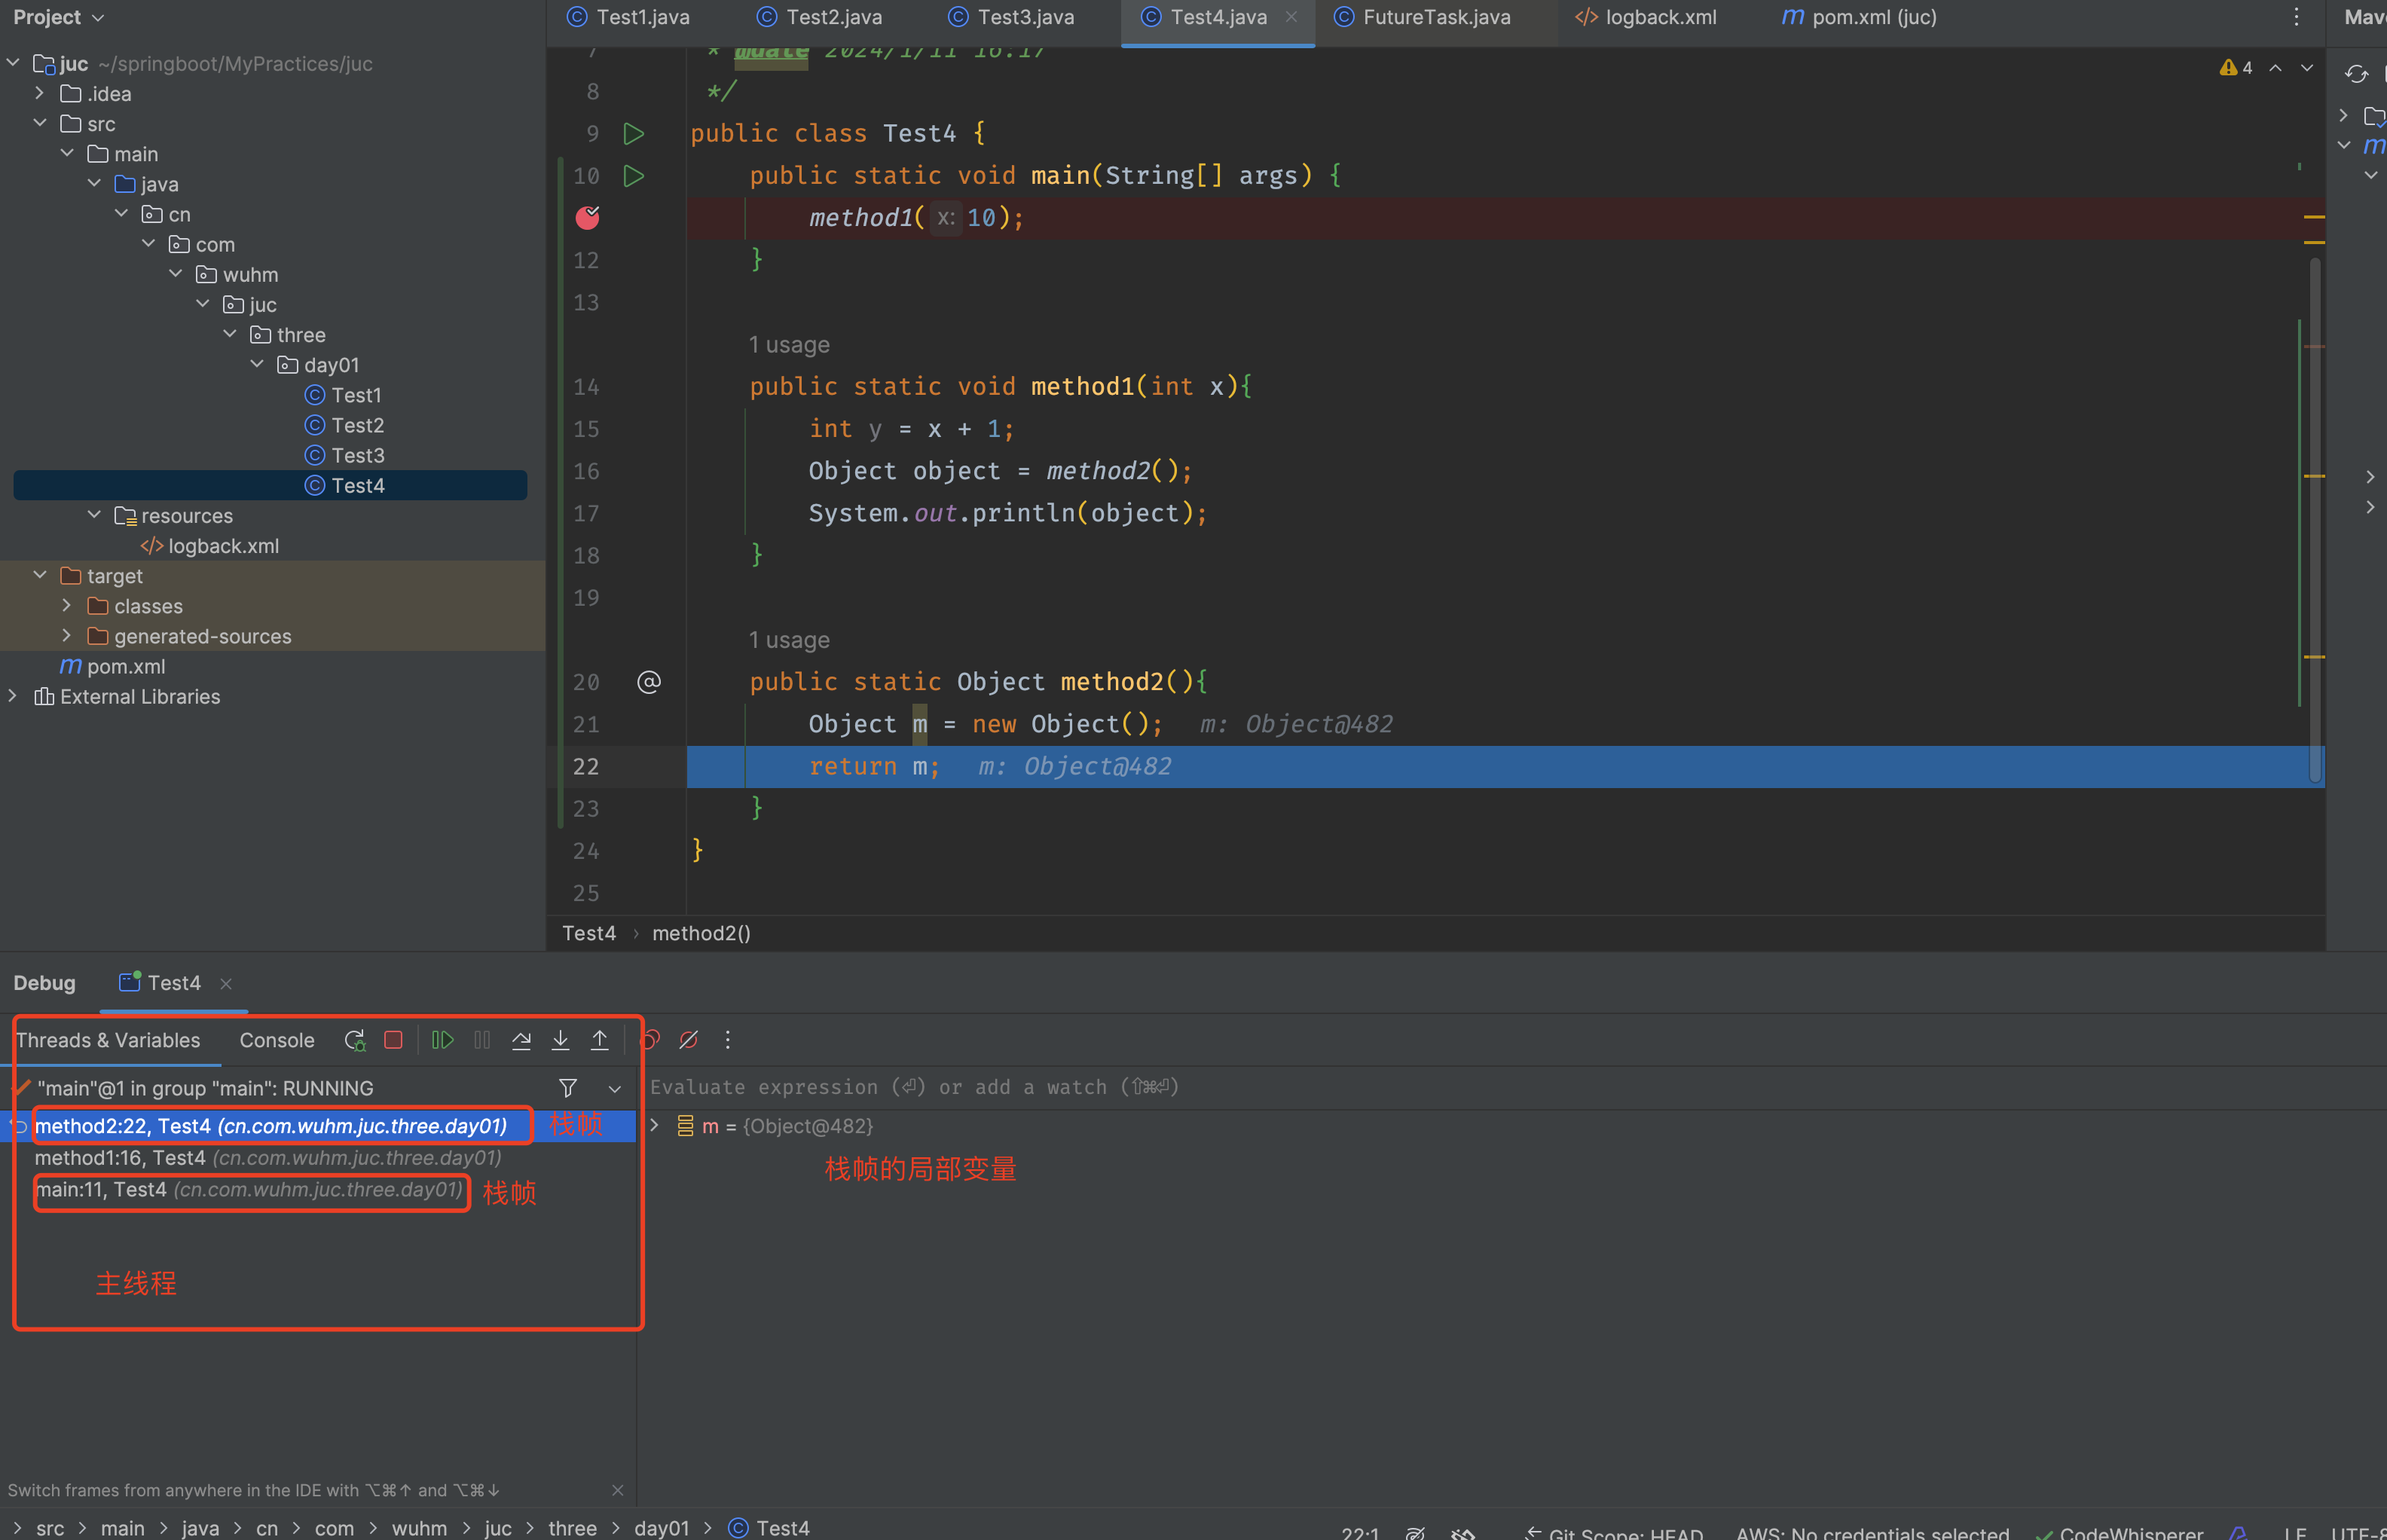Expand the classes folder
The width and height of the screenshot is (2387, 1540).
pyautogui.click(x=67, y=605)
